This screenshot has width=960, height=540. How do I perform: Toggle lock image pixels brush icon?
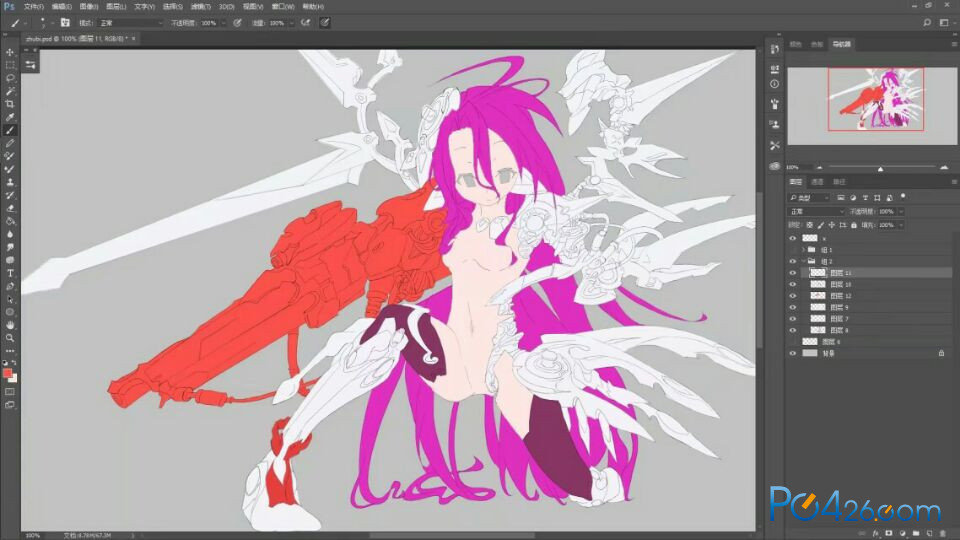[x=821, y=225]
